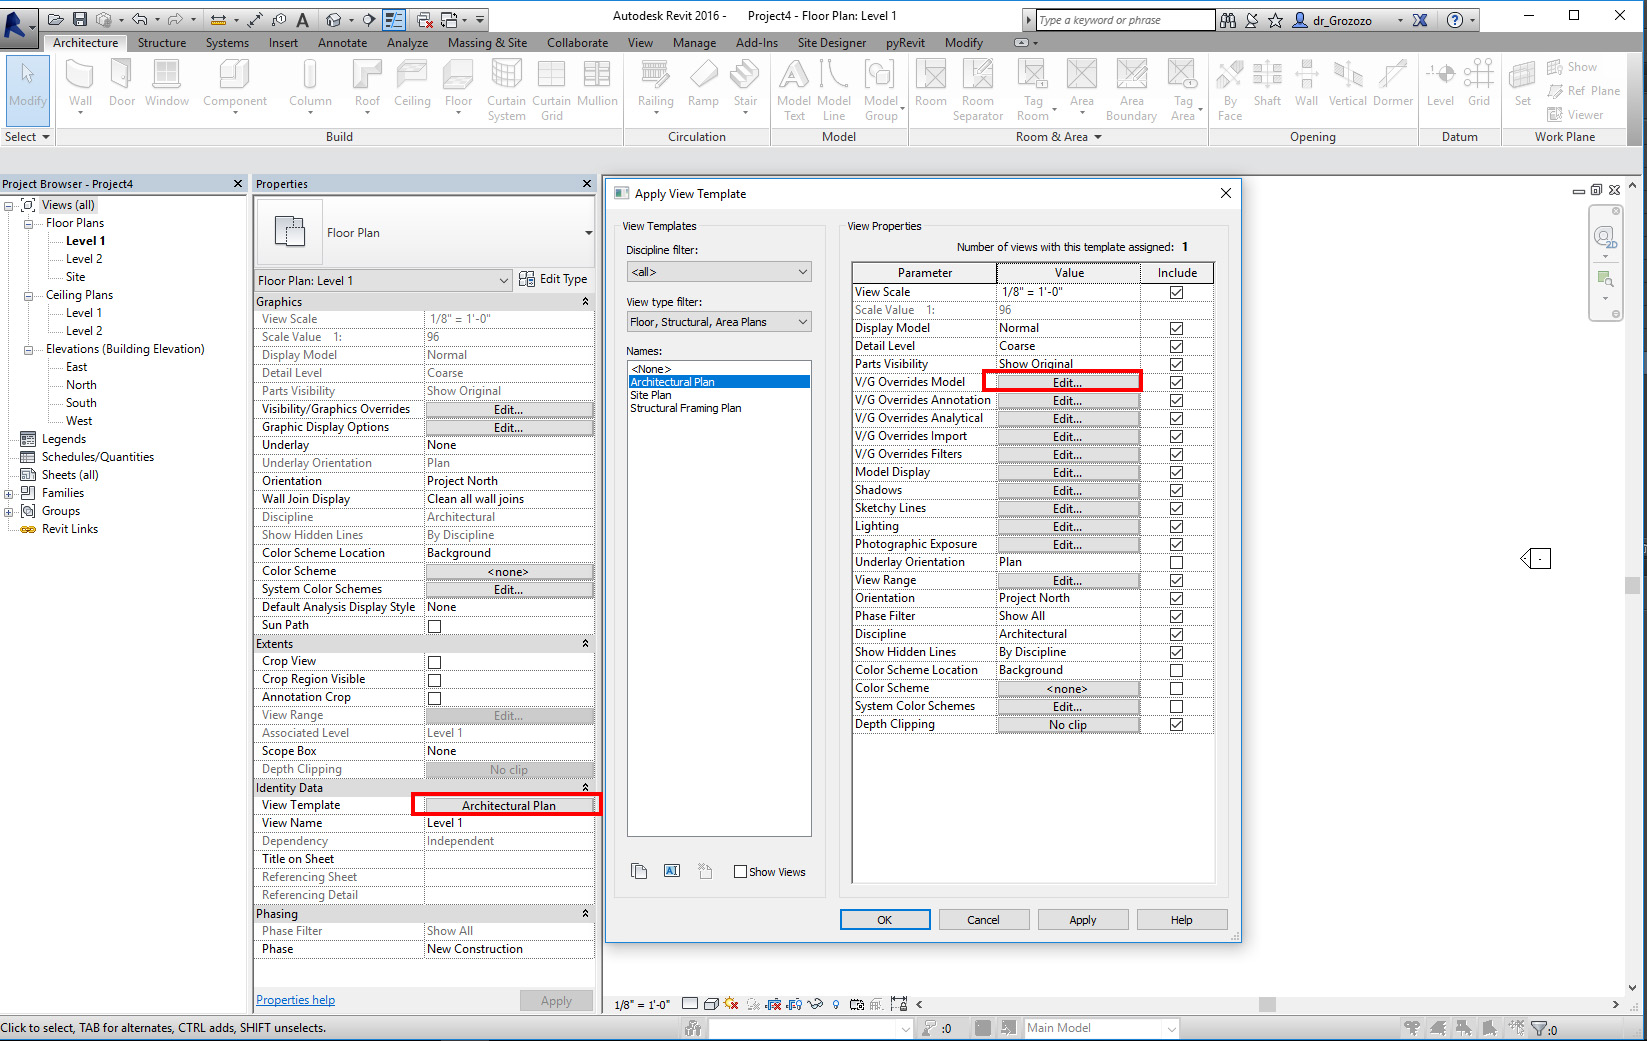This screenshot has width=1647, height=1041.
Task: Choose the Room tool
Action: (x=930, y=83)
